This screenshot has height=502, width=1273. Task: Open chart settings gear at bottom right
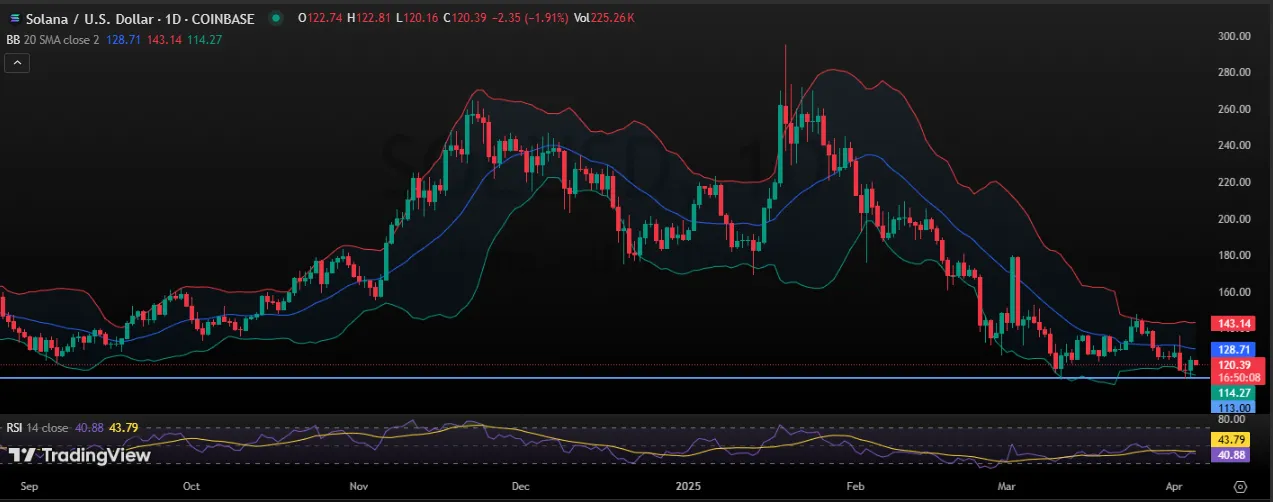click(x=1241, y=486)
